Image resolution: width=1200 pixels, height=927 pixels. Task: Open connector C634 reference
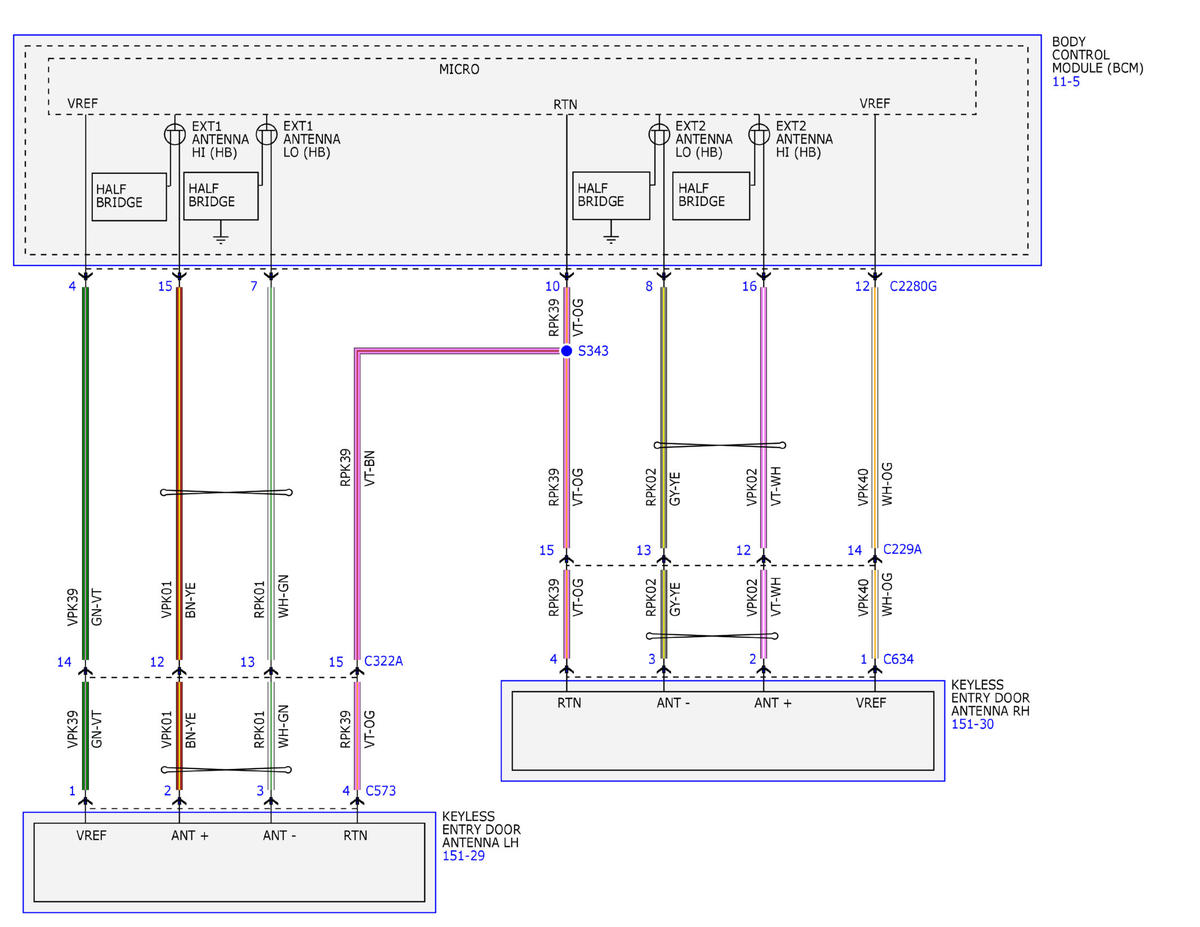point(899,659)
